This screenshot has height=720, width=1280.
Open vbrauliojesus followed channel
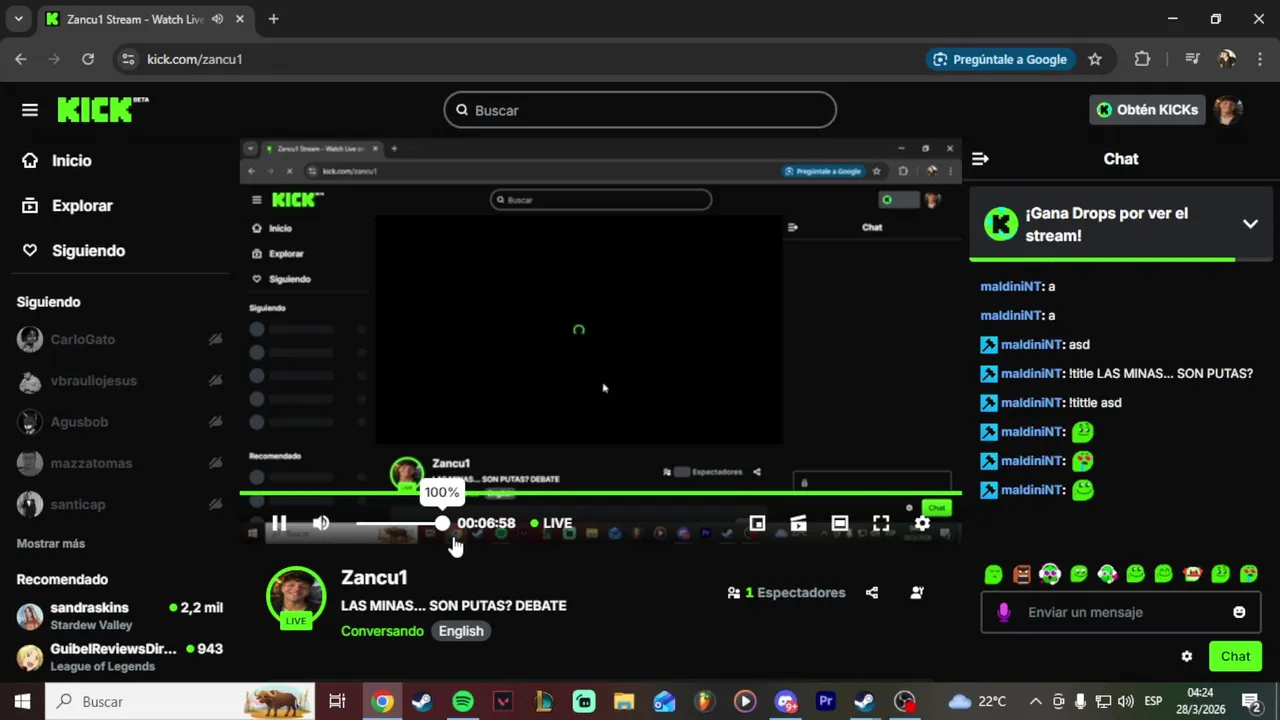[x=120, y=380]
